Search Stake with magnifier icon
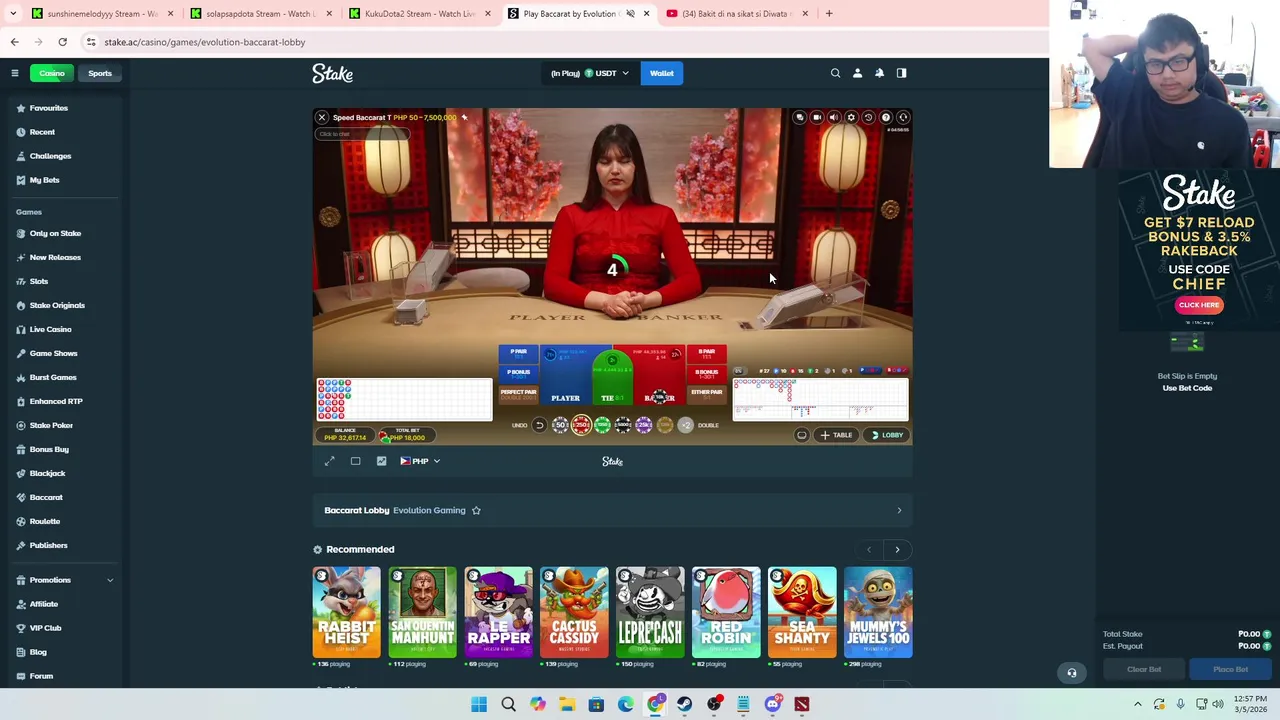Image resolution: width=1280 pixels, height=720 pixels. [x=836, y=73]
